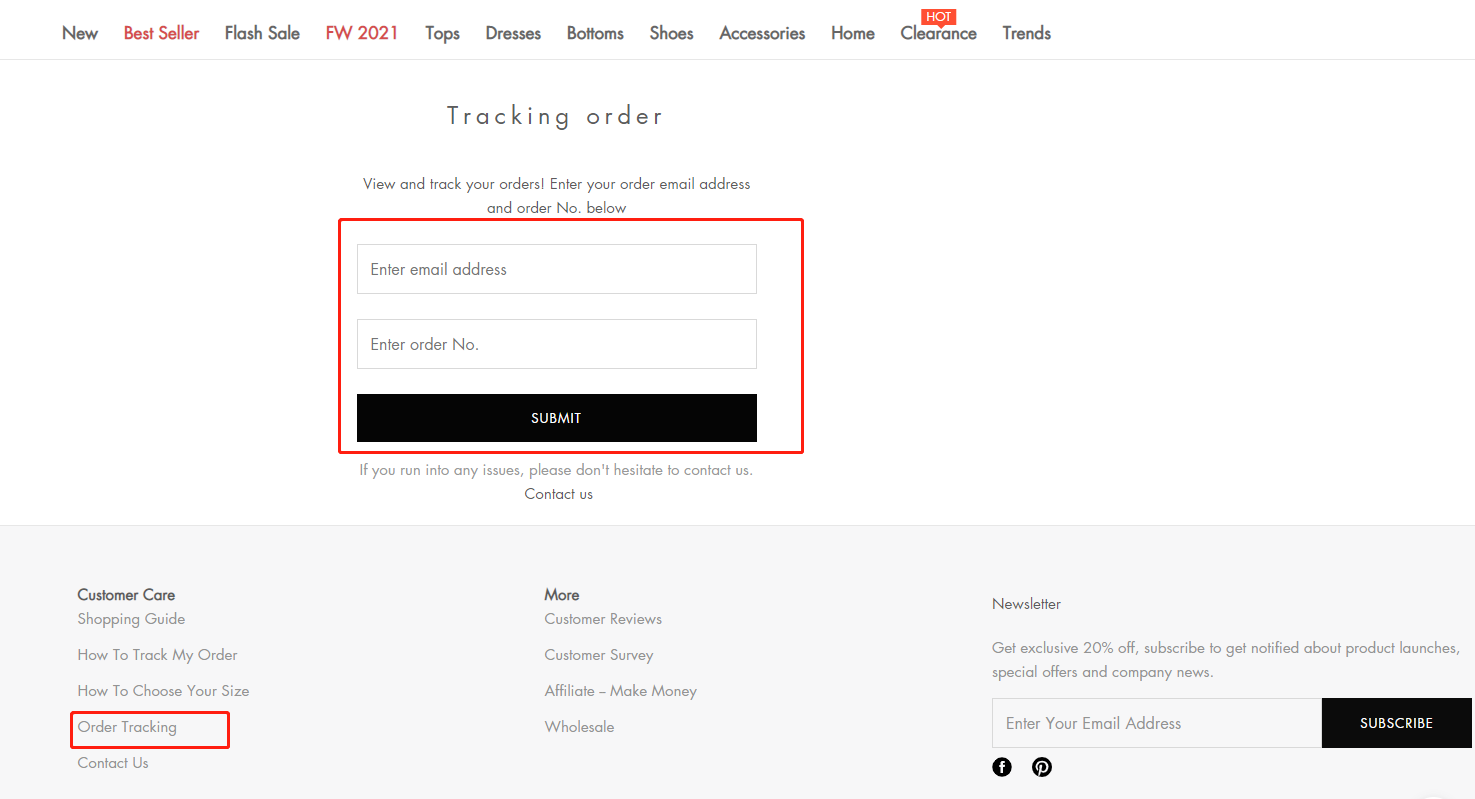Go to Best Seller category
Image resolution: width=1475 pixels, height=799 pixels.
coord(161,33)
